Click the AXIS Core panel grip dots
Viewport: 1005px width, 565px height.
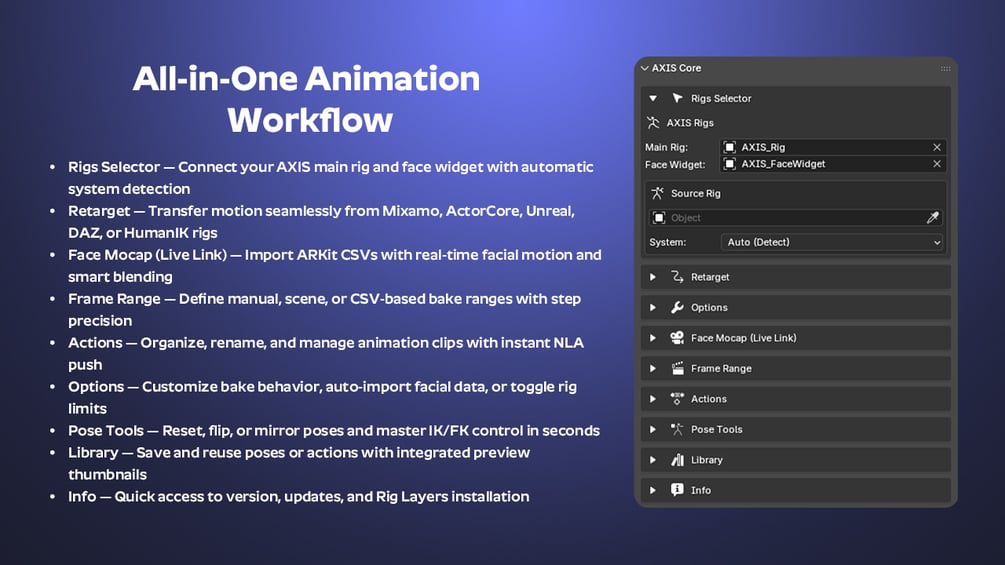pos(945,68)
